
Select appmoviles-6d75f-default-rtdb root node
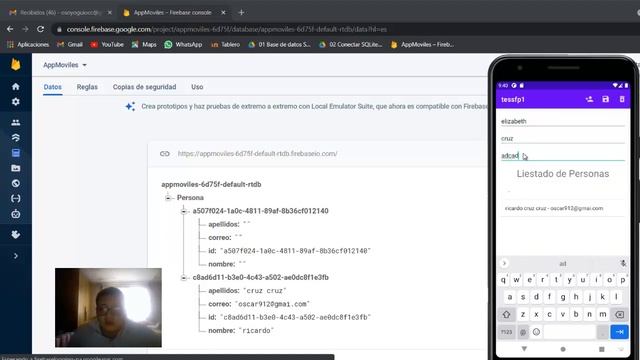(x=211, y=184)
